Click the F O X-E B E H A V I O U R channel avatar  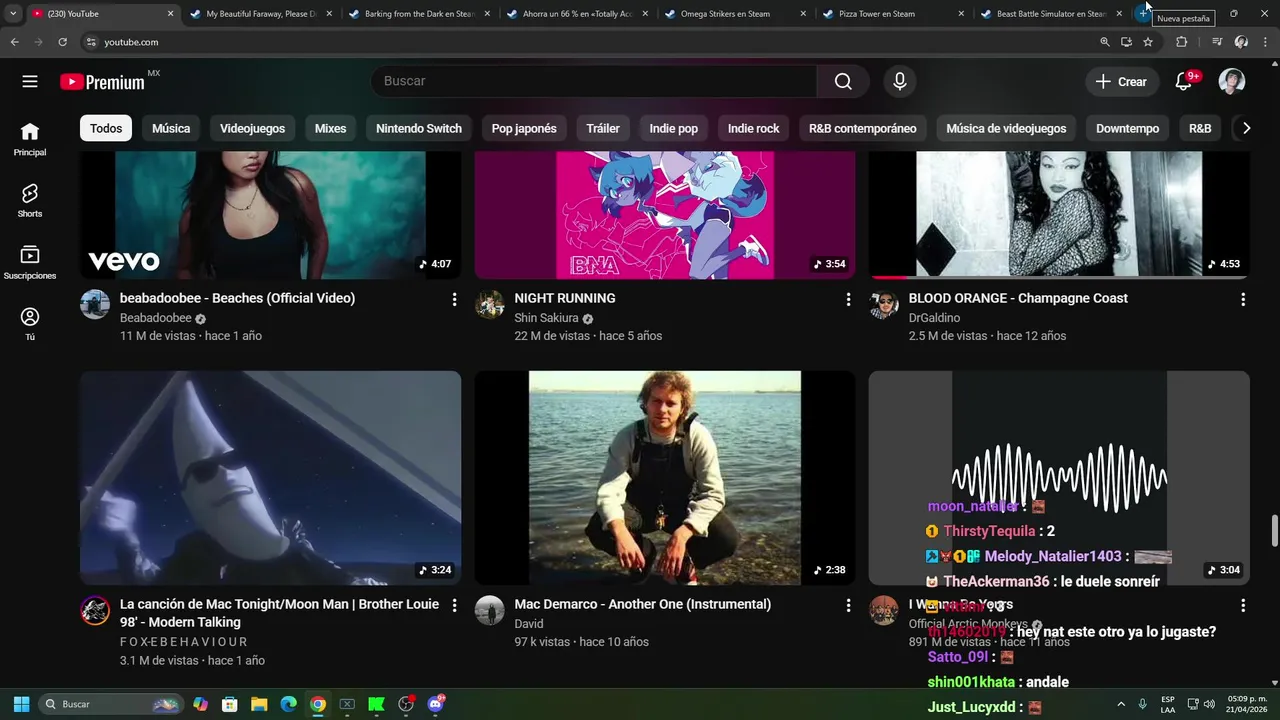[95, 611]
